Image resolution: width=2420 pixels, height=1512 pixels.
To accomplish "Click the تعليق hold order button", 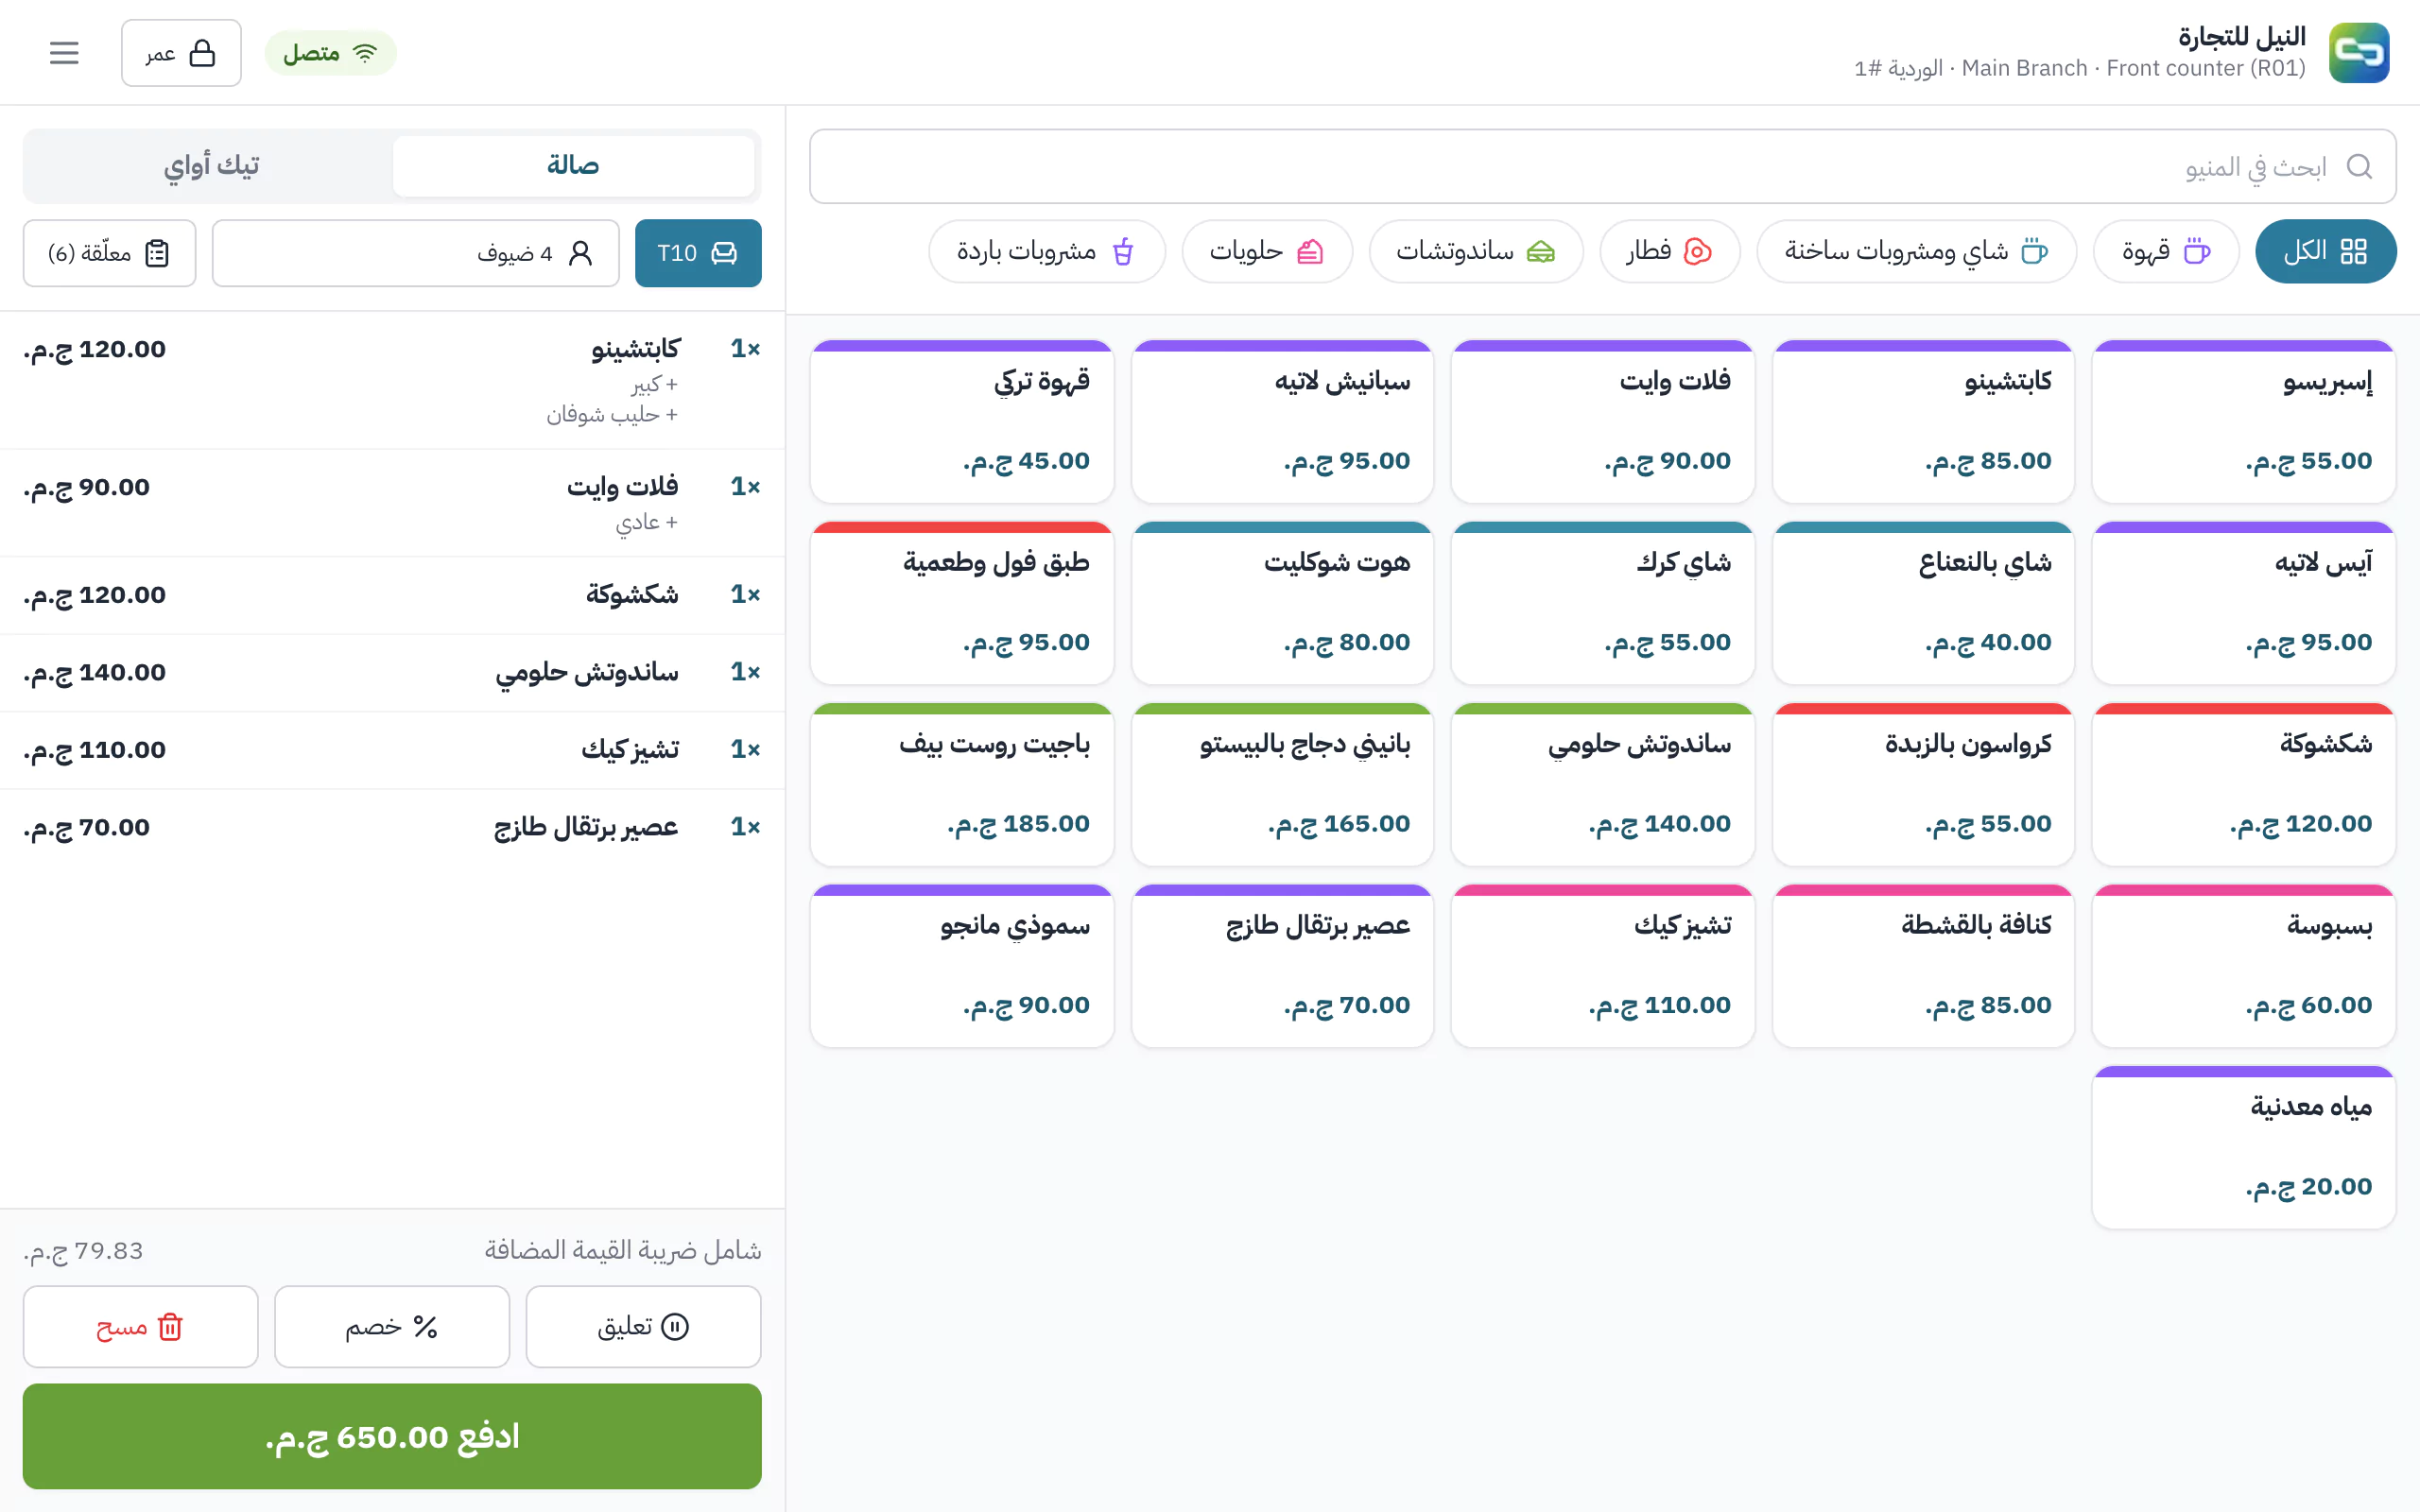I will pyautogui.click(x=643, y=1326).
